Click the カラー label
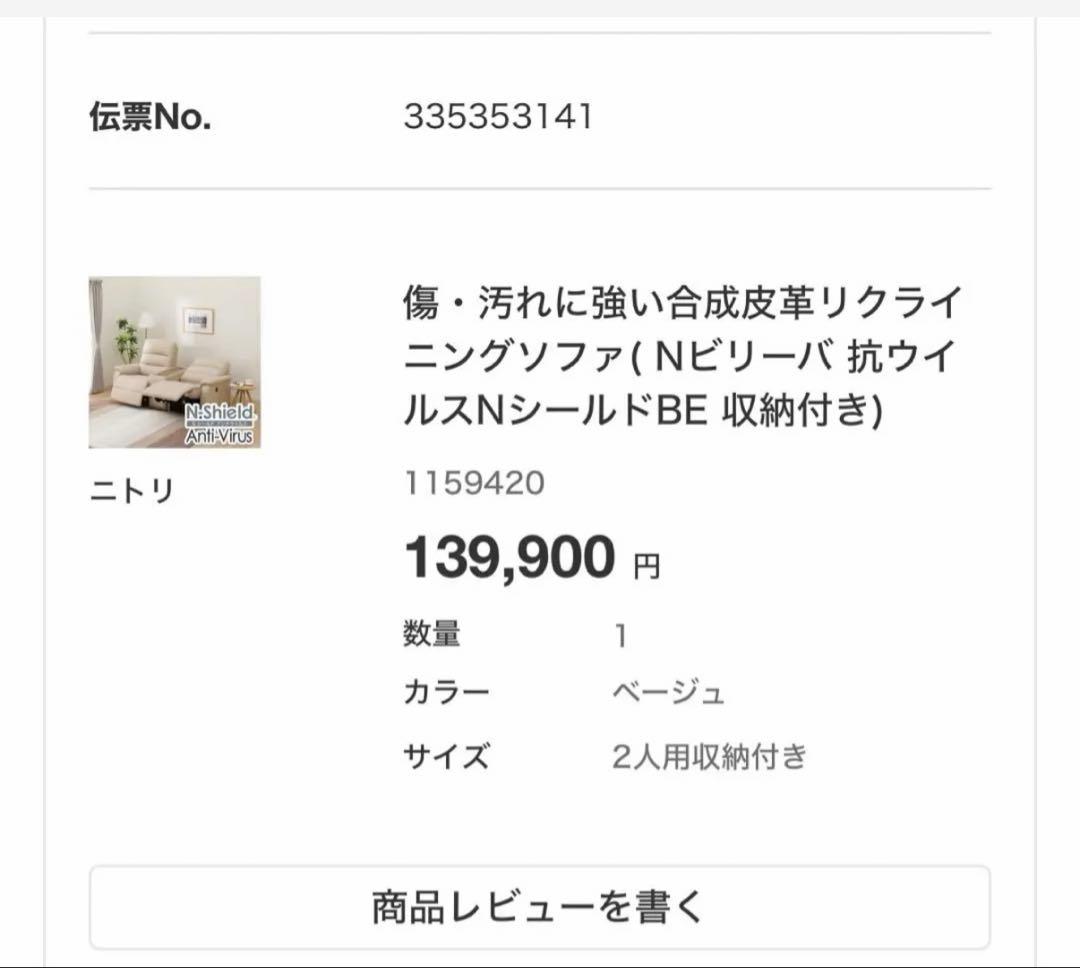 pyautogui.click(x=447, y=690)
